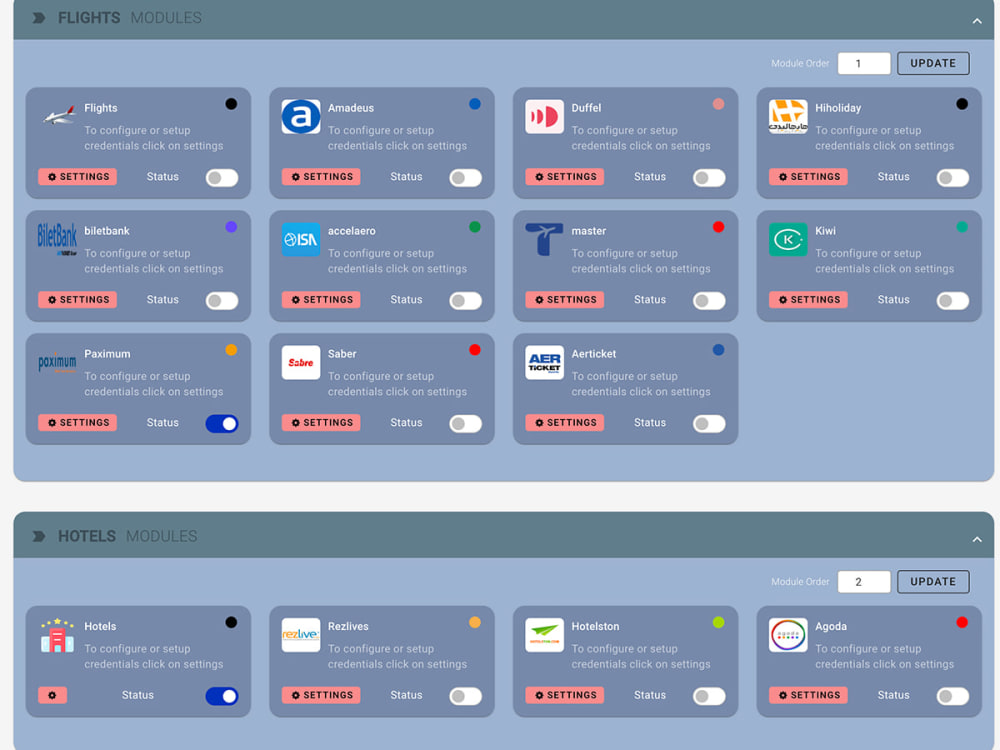1000x750 pixels.
Task: Enable the Amadeus status switch
Action: [x=466, y=177]
